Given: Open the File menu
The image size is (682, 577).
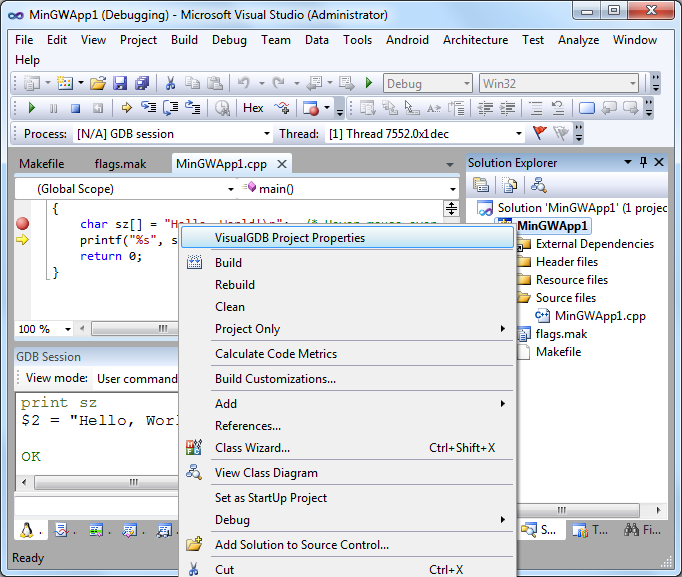Looking at the screenshot, I should pos(24,40).
